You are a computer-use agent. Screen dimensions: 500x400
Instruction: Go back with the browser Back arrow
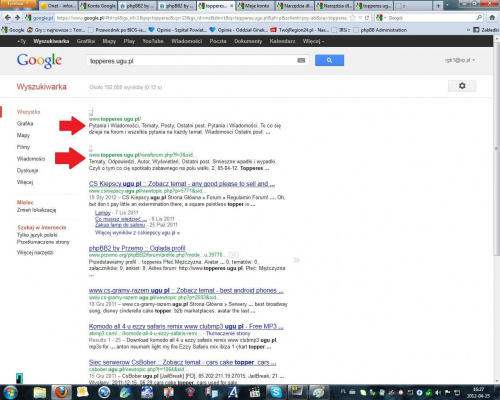click(x=8, y=18)
